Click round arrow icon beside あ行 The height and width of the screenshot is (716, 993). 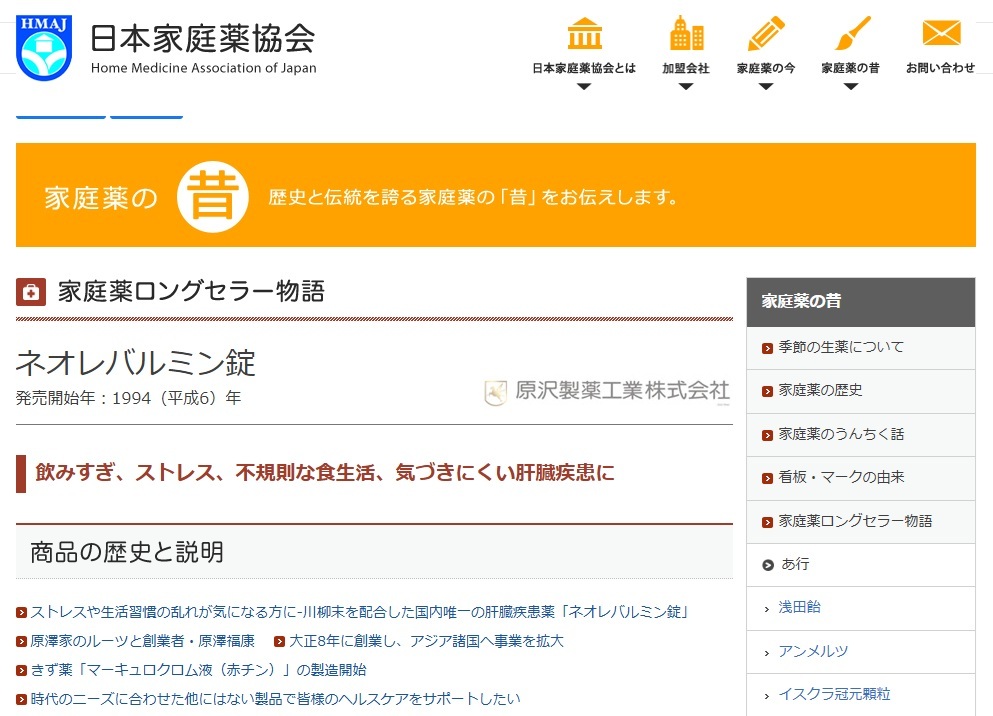pyautogui.click(x=768, y=565)
